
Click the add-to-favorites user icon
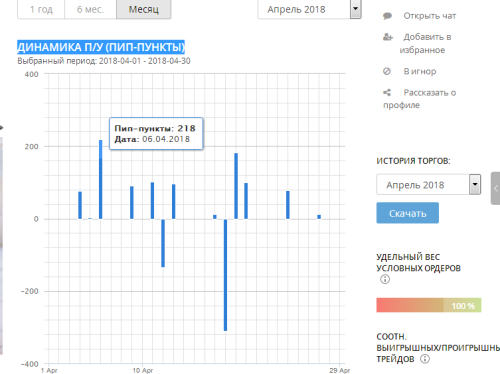point(388,37)
